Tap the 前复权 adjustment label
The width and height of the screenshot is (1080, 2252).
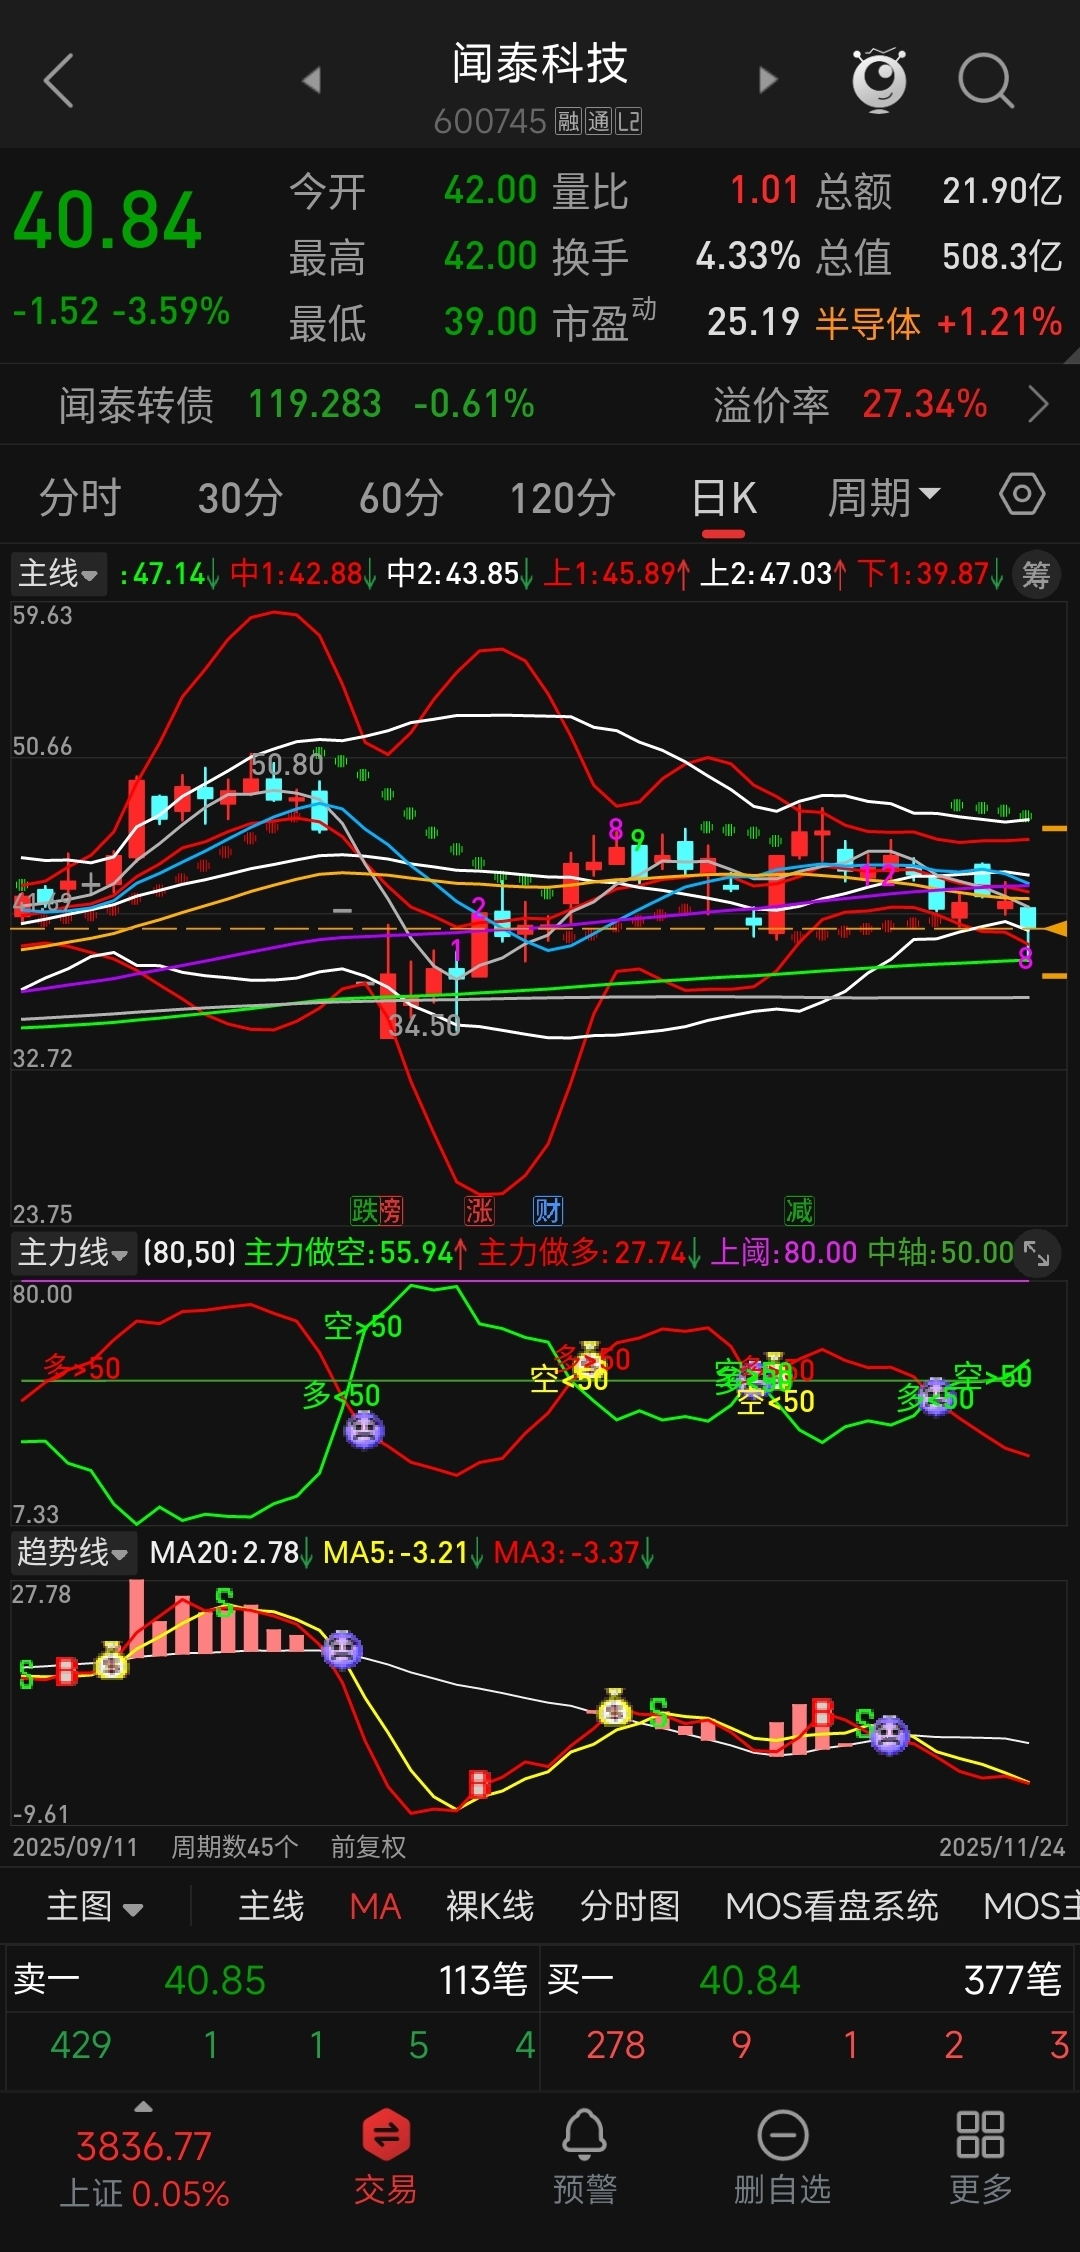click(x=369, y=1847)
